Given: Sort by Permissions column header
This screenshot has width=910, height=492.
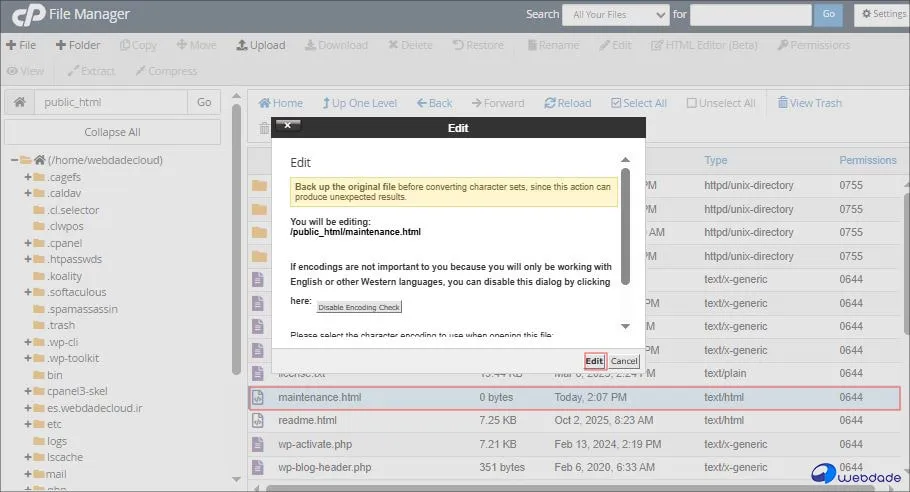Looking at the screenshot, I should point(867,160).
